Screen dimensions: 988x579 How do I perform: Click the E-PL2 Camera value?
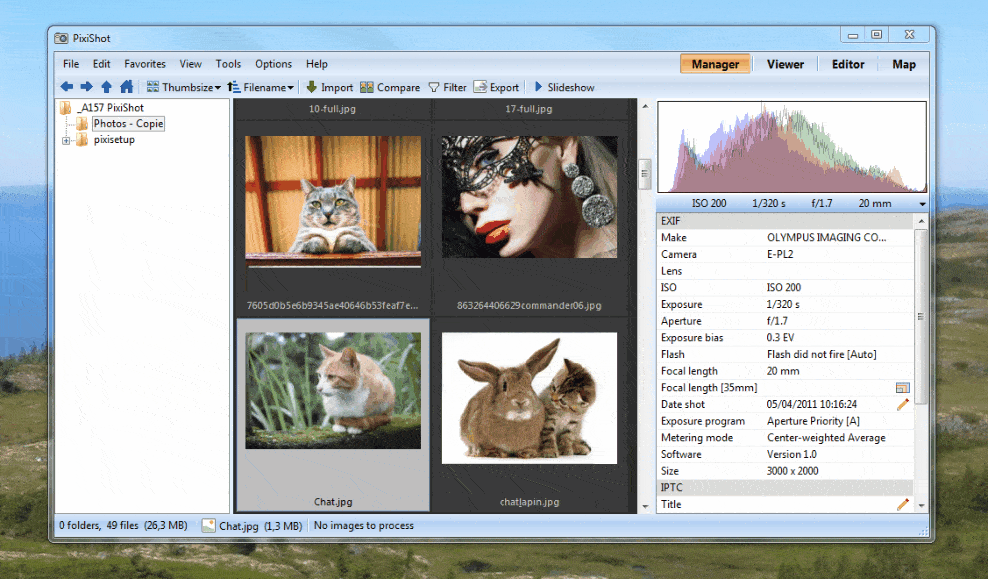click(x=780, y=255)
